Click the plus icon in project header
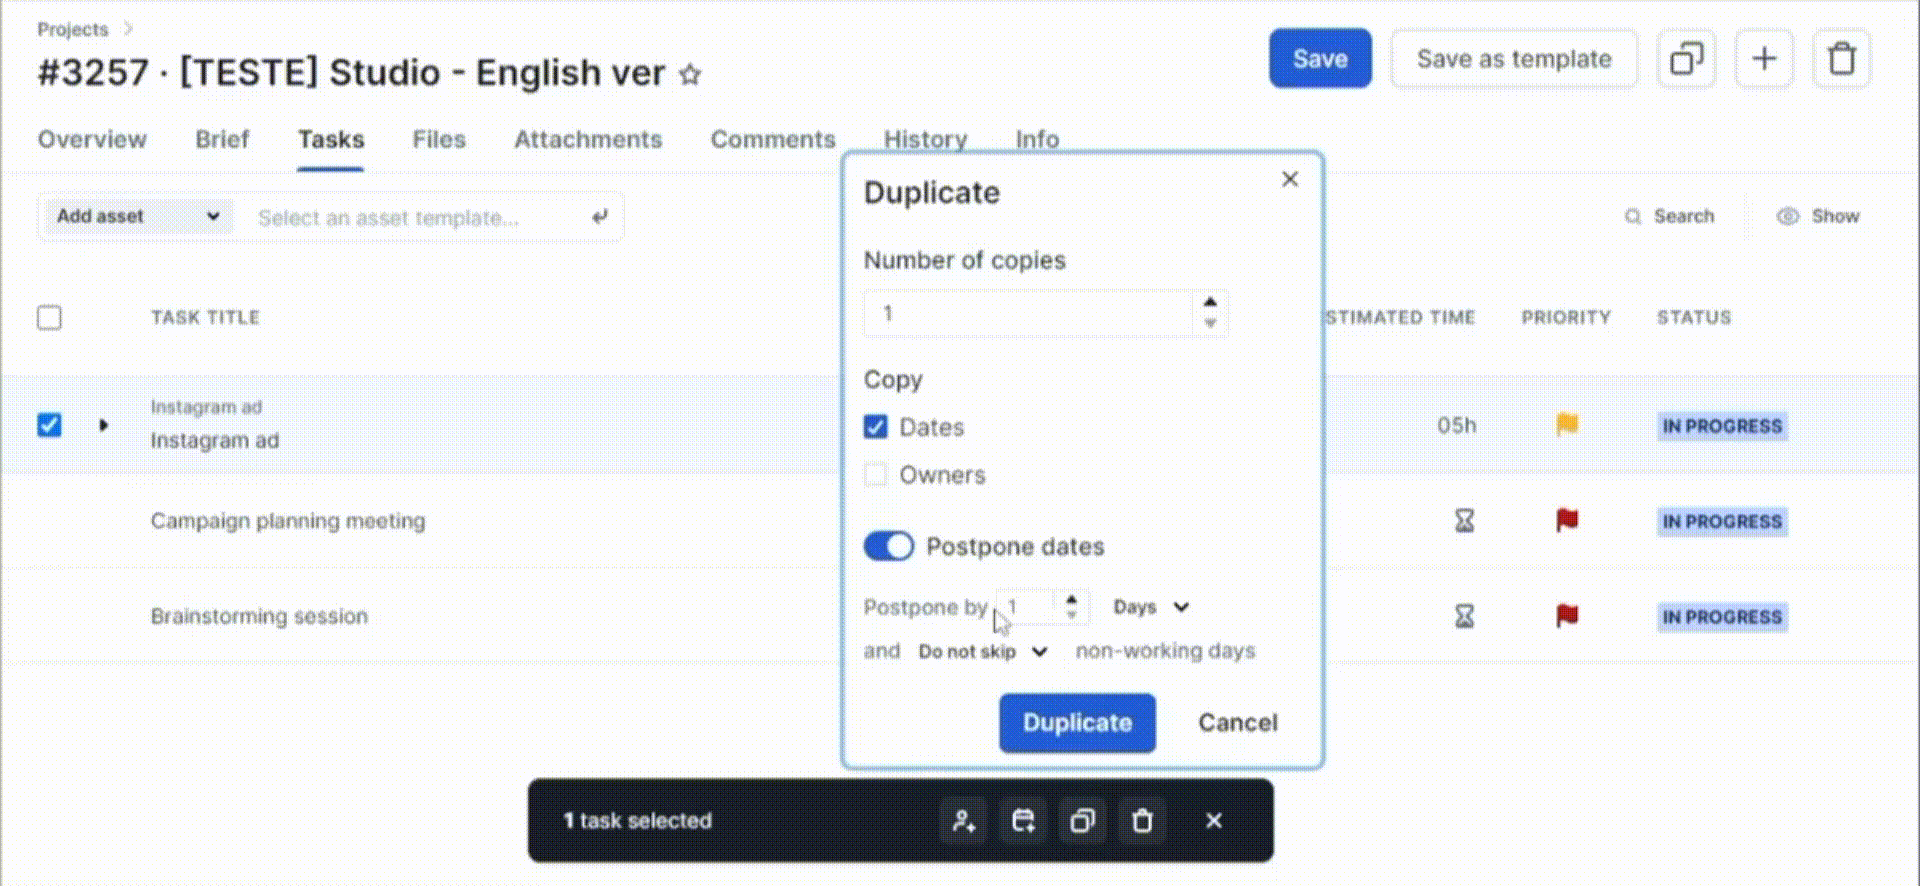Screen dimensions: 1920x886 [1764, 59]
